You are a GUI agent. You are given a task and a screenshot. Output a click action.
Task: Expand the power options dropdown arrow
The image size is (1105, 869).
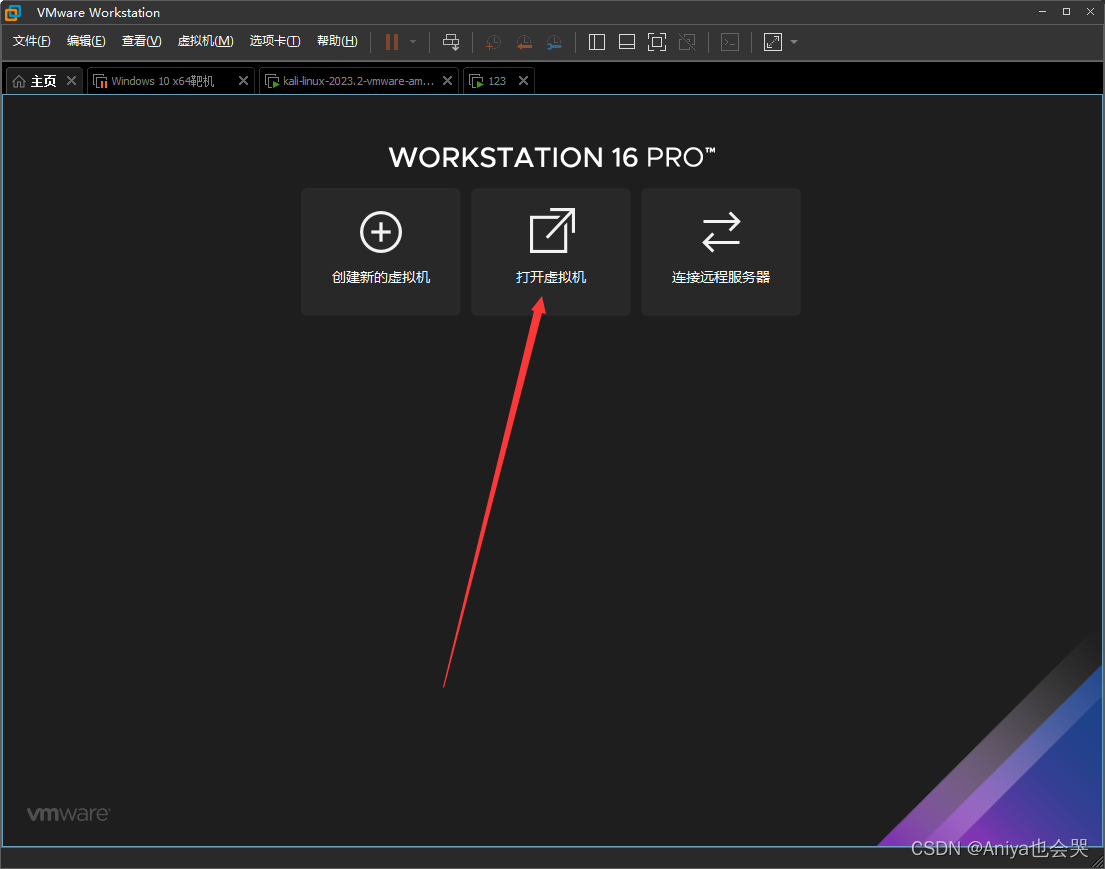point(413,42)
